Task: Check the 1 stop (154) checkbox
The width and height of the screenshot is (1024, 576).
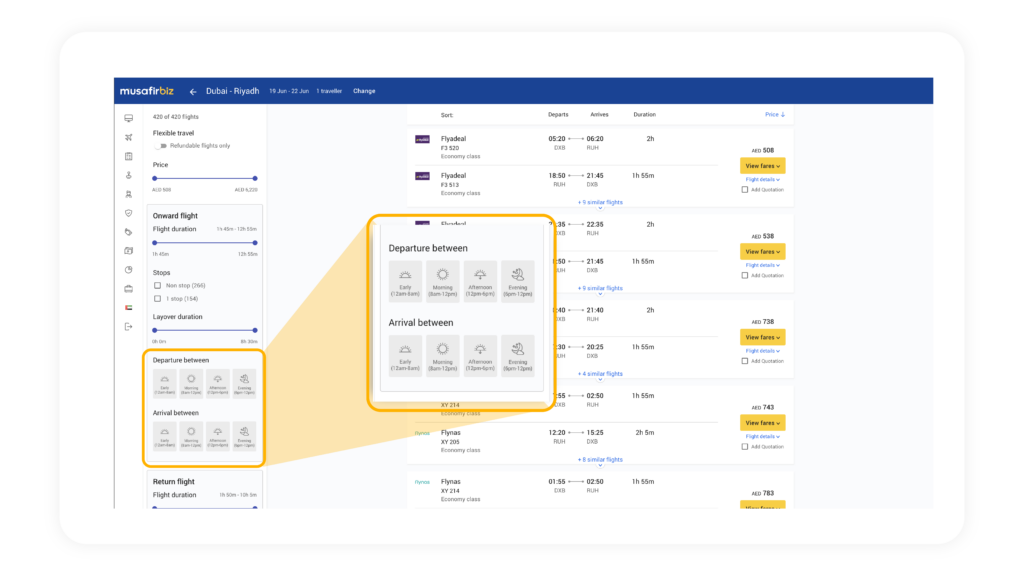Action: (157, 298)
